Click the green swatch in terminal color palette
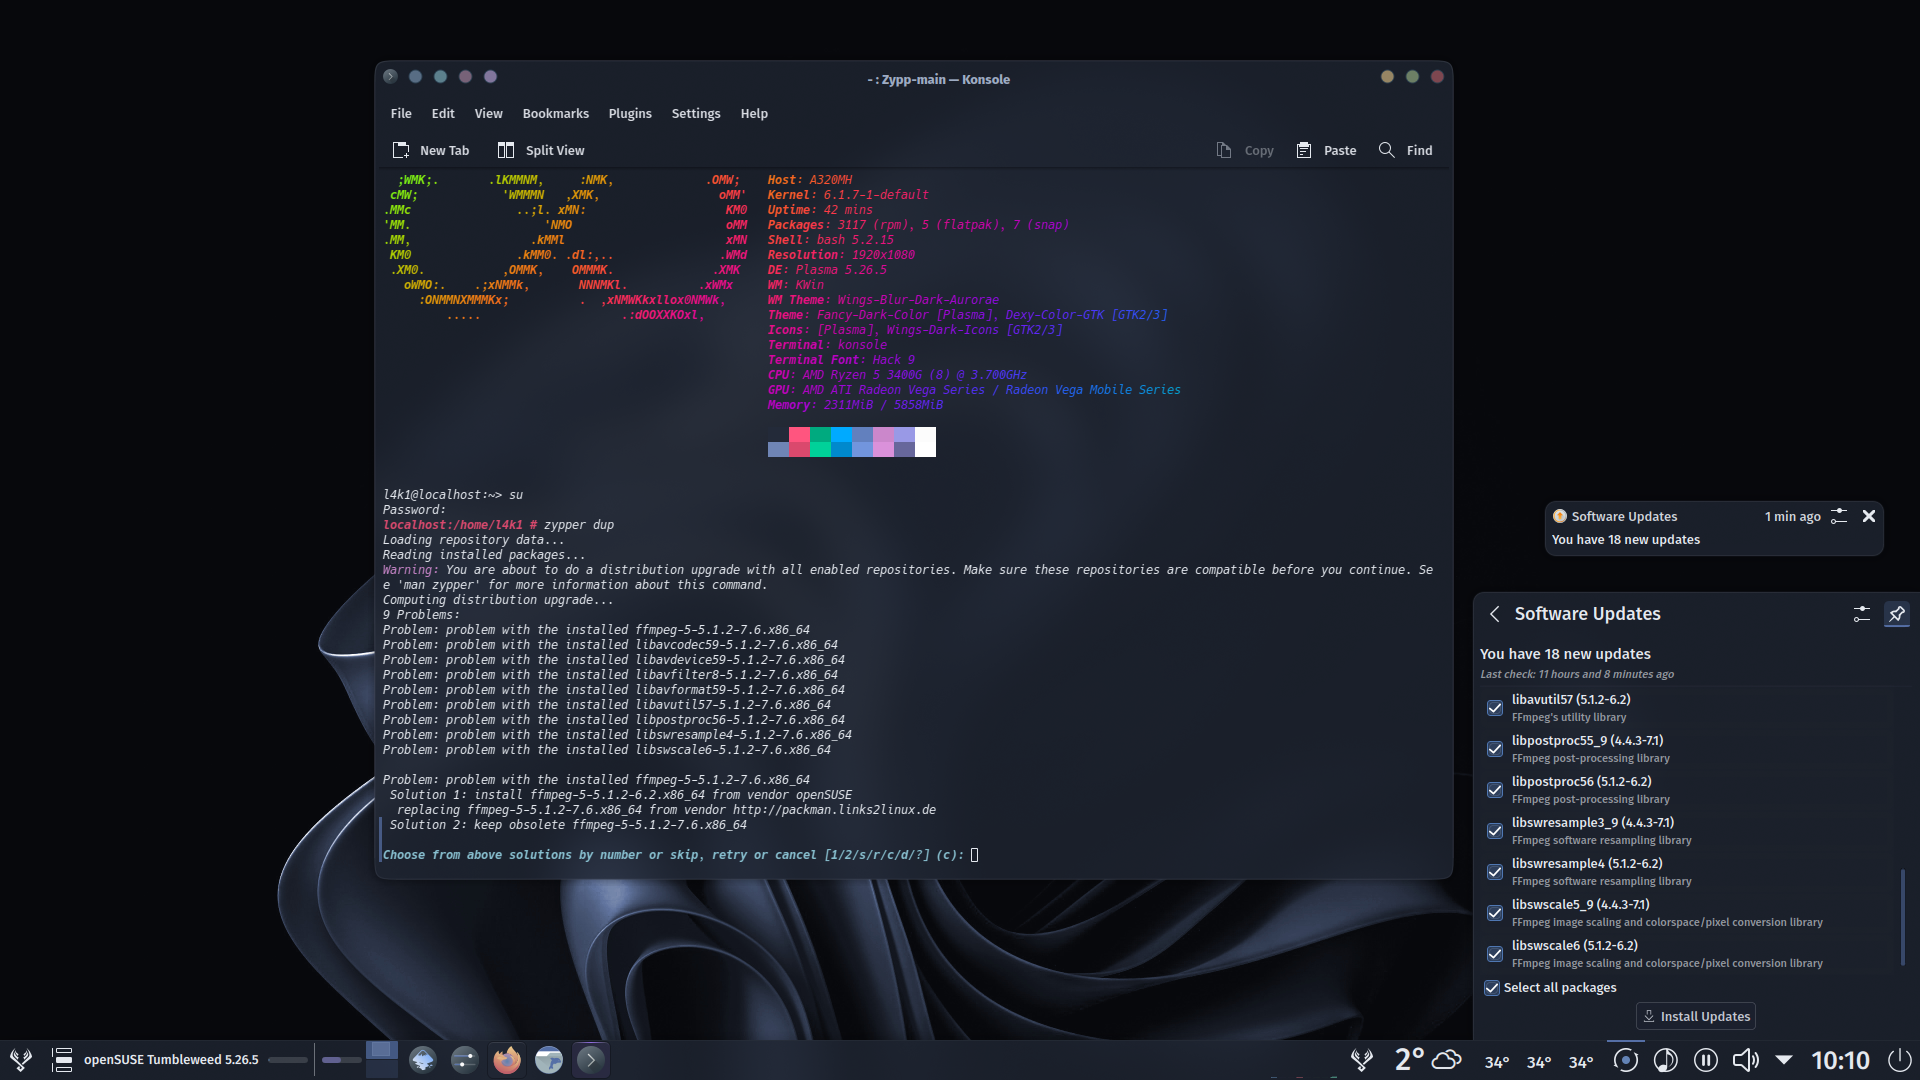Screen dimensions: 1920x1080 coord(820,442)
